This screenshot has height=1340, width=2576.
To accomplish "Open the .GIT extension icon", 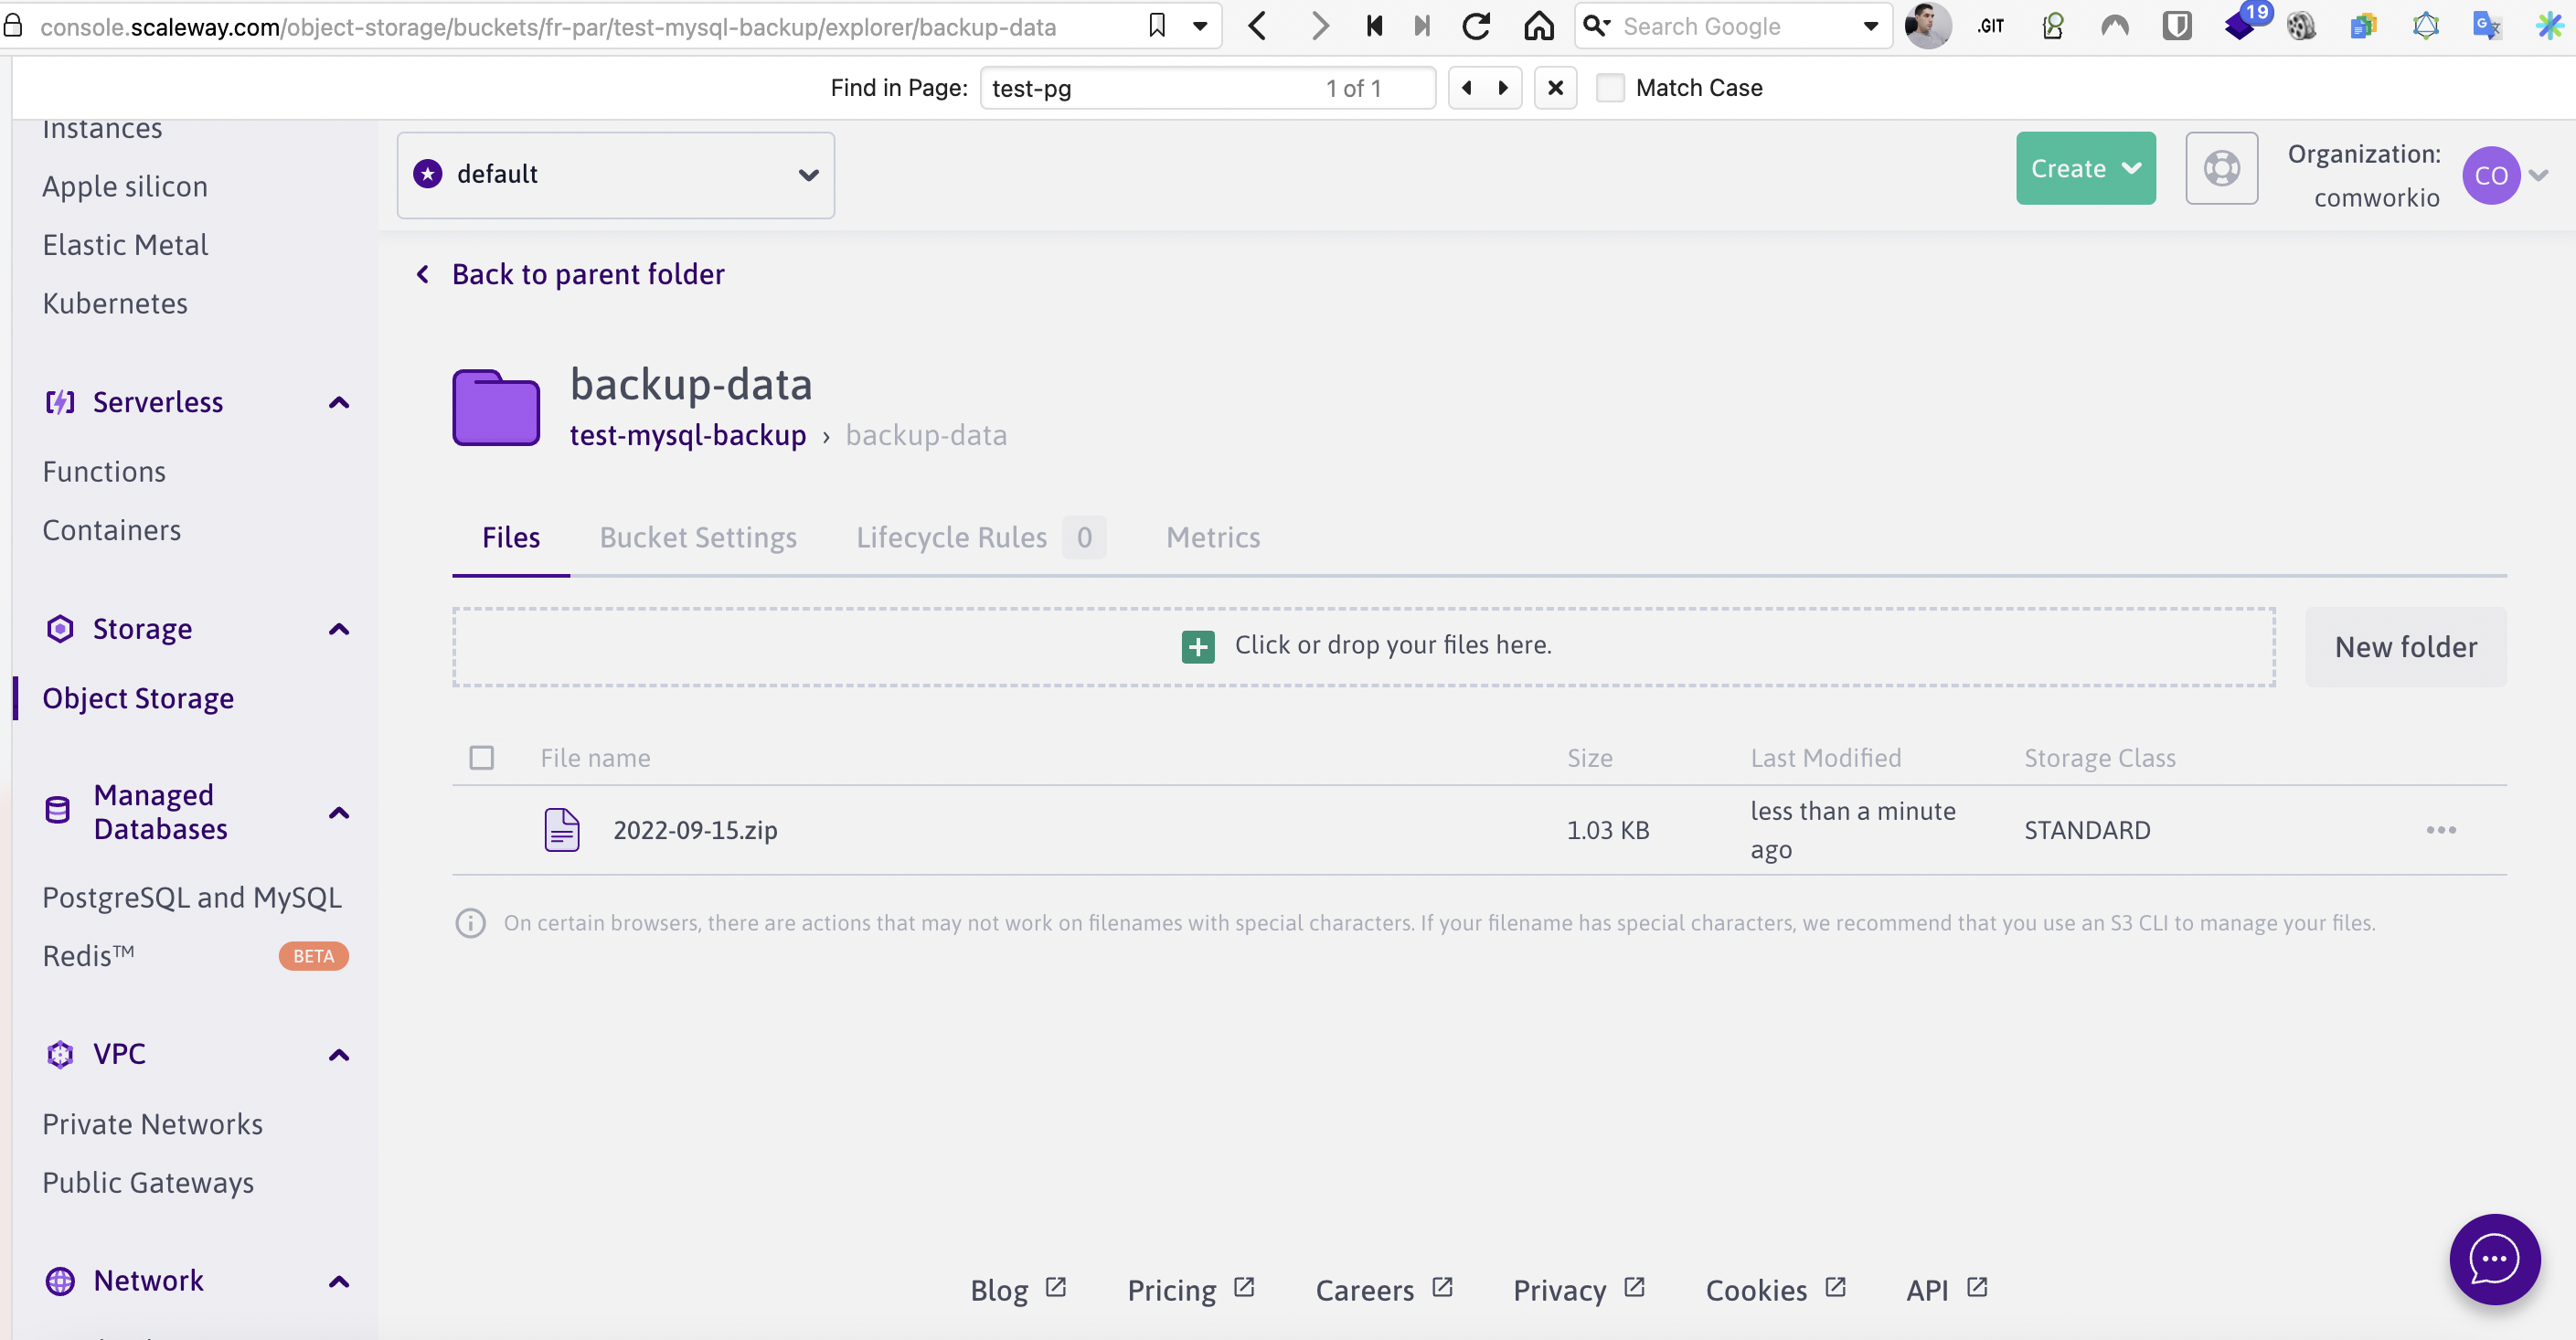I will click(x=1990, y=27).
